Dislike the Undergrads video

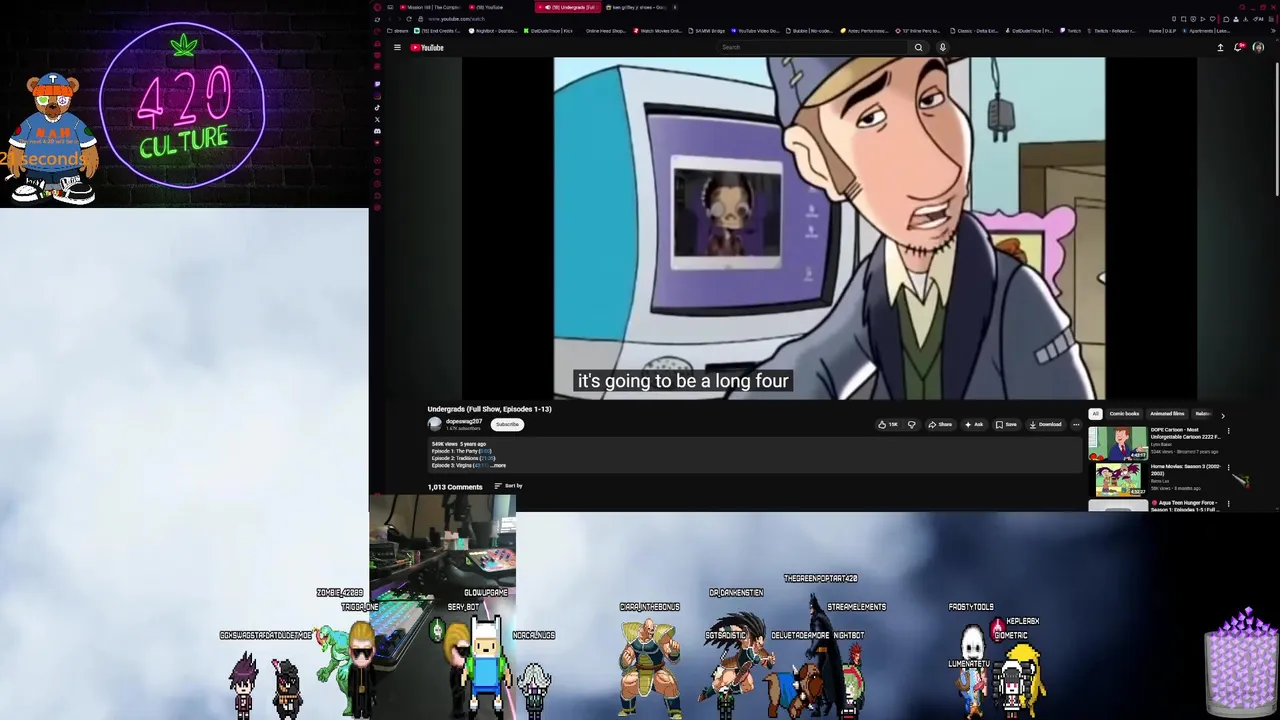[912, 424]
